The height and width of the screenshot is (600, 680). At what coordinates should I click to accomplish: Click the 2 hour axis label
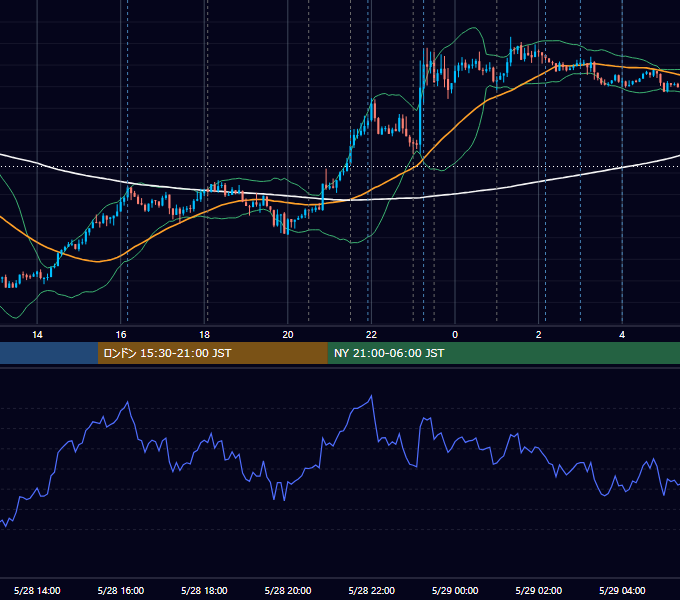point(539,335)
